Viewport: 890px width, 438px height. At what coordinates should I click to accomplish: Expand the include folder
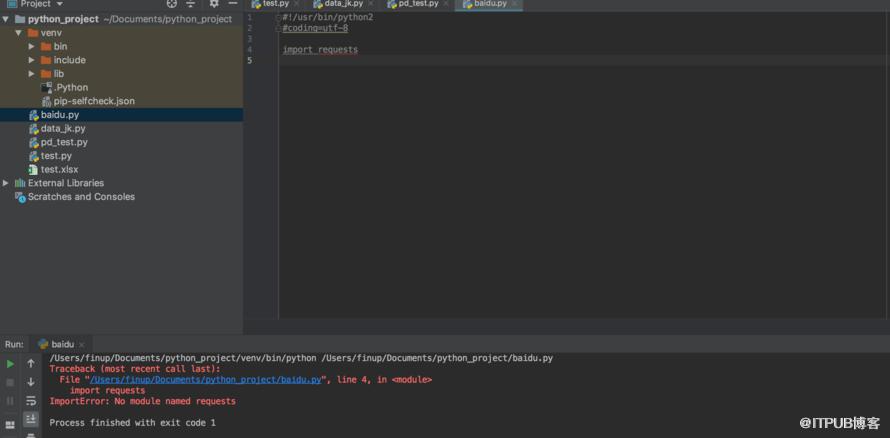click(32, 60)
